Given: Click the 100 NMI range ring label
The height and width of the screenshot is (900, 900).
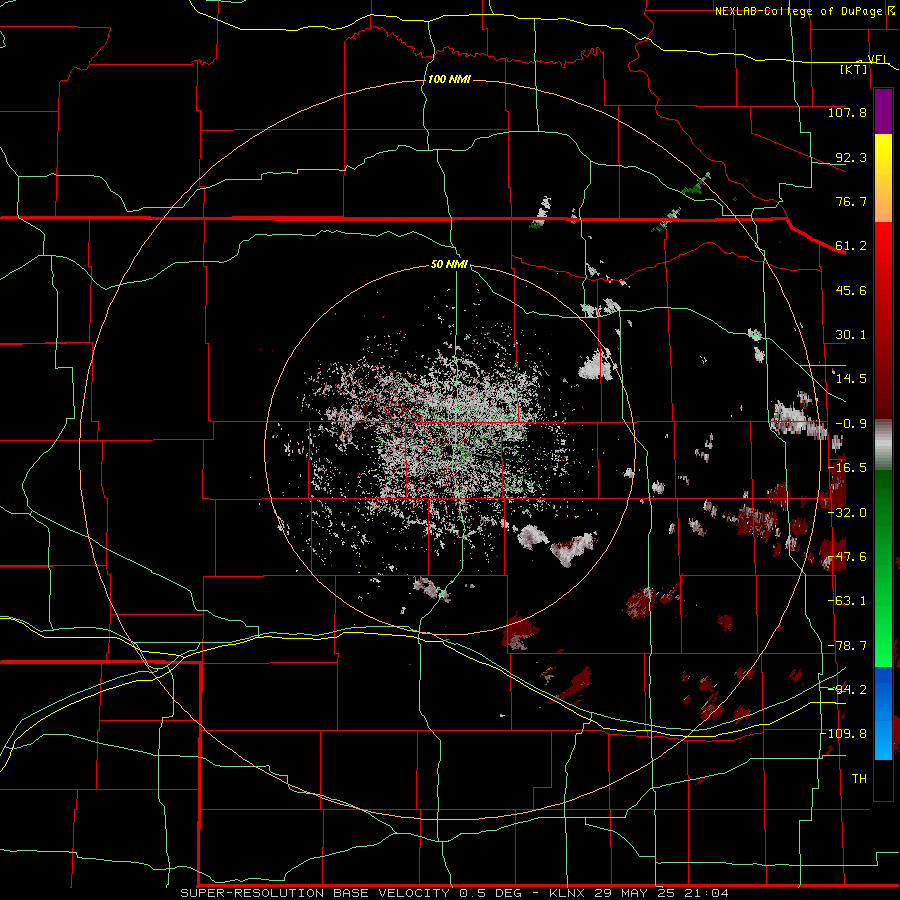Looking at the screenshot, I should point(449,79).
